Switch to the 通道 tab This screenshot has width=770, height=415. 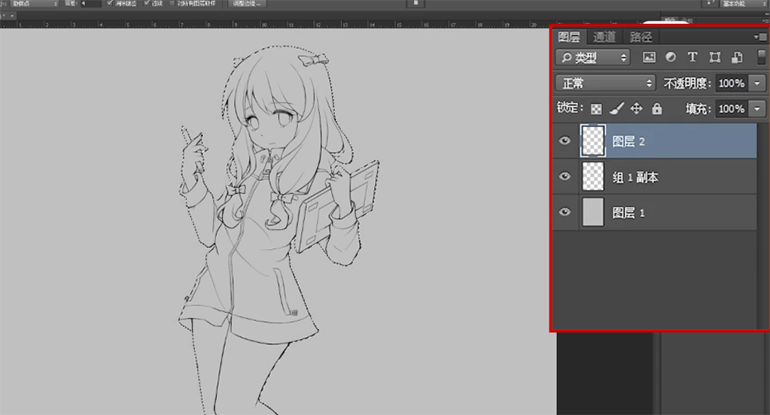click(605, 37)
